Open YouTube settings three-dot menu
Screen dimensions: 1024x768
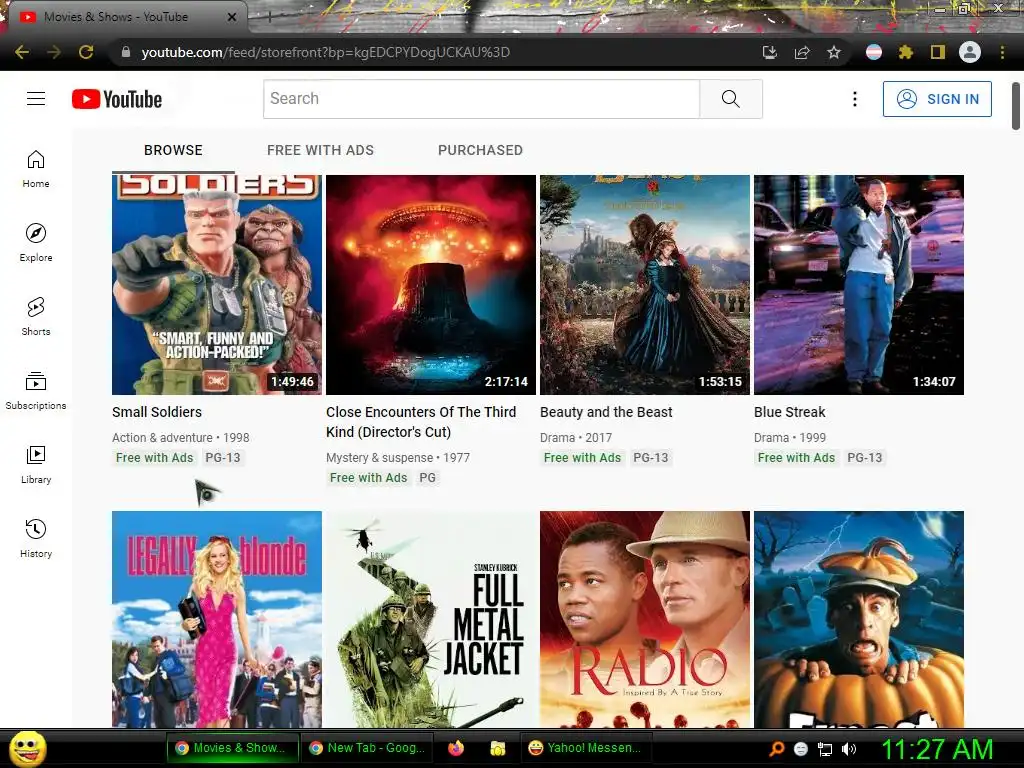pyautogui.click(x=854, y=99)
